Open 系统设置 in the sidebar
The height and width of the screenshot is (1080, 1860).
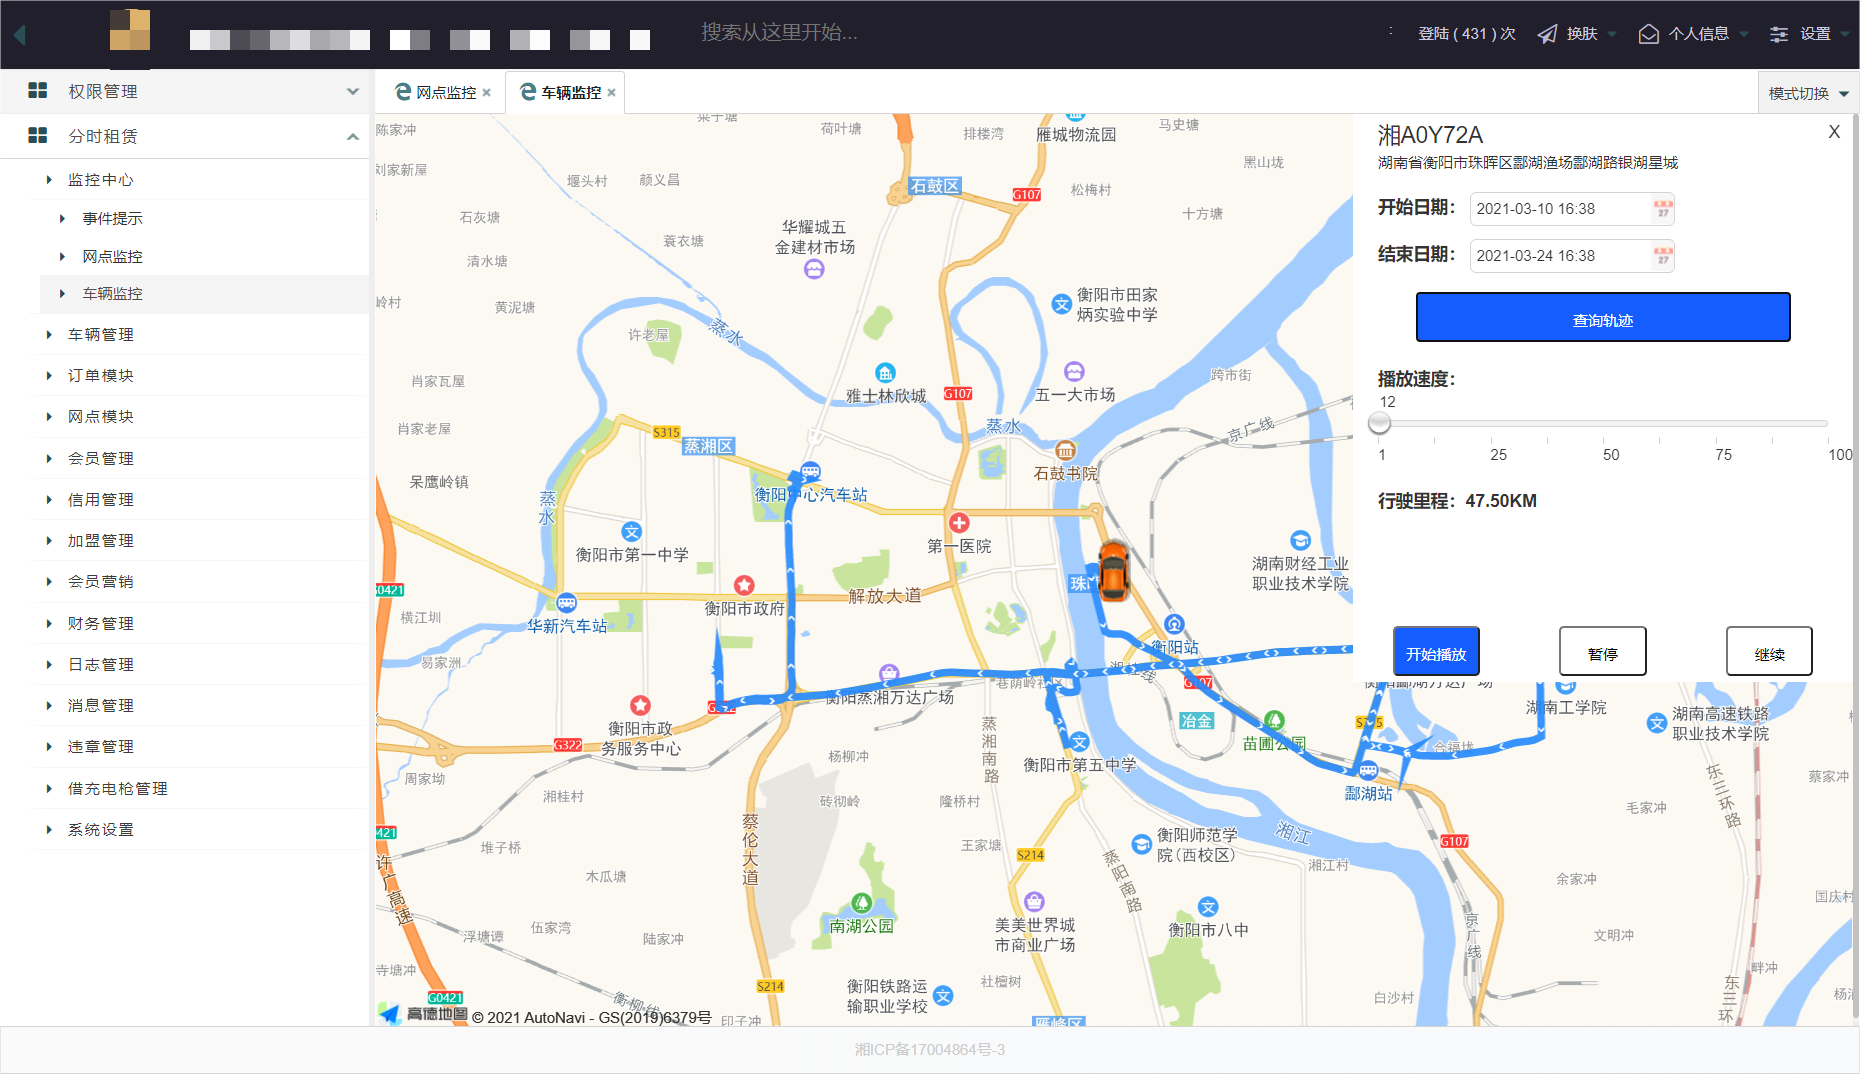coord(100,830)
